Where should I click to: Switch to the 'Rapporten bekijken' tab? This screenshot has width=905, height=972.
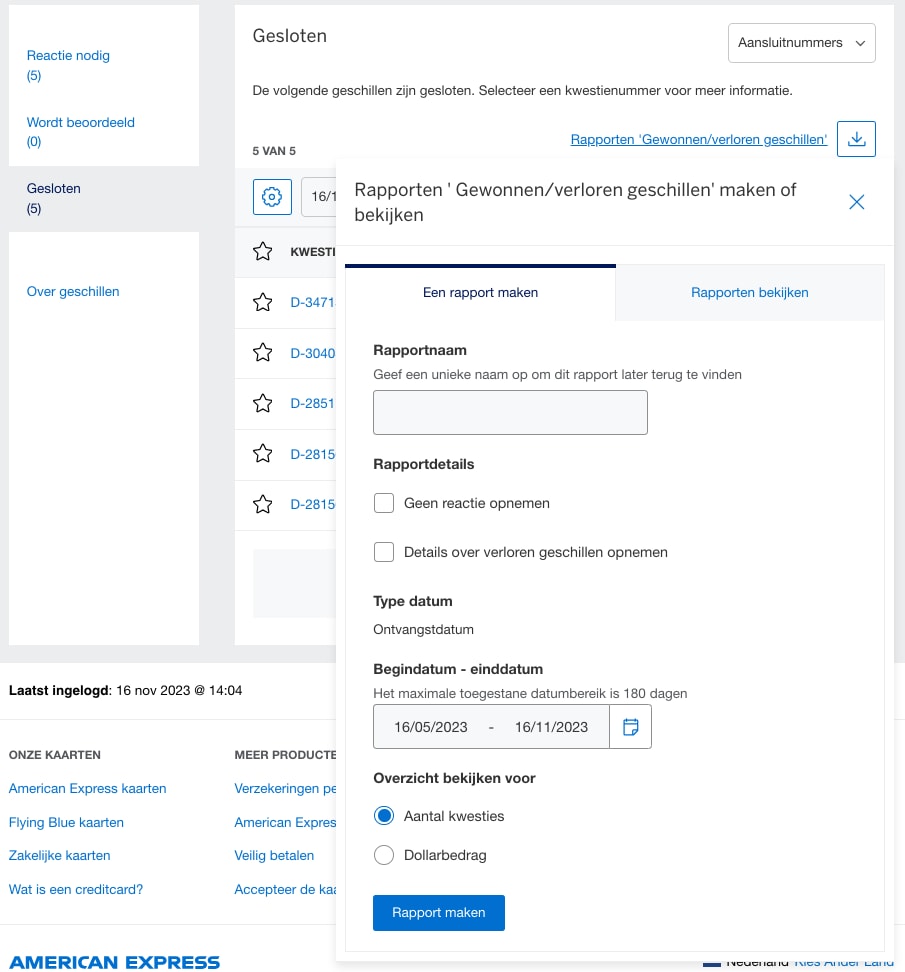click(749, 293)
